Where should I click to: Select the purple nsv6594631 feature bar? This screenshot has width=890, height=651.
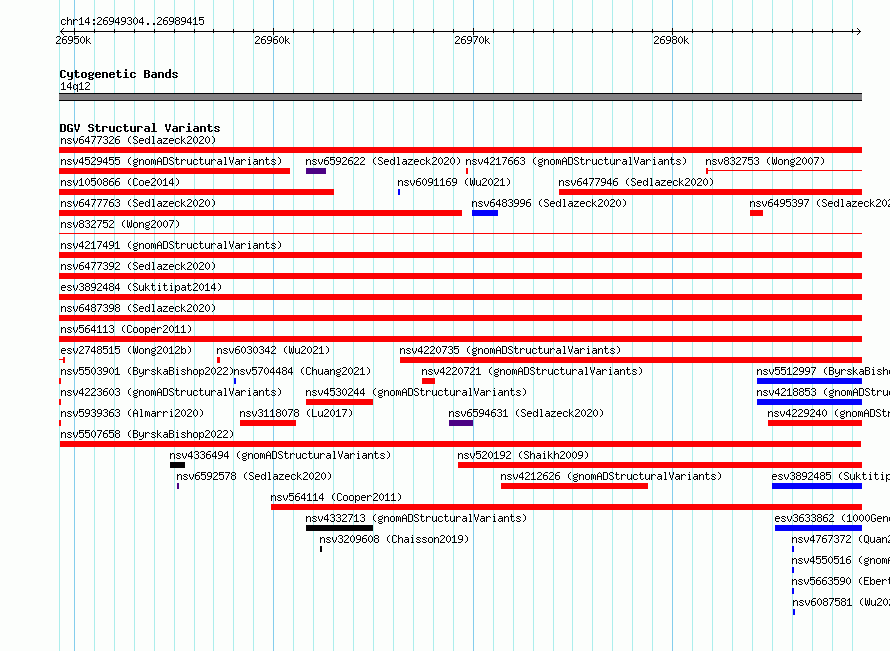click(x=461, y=423)
